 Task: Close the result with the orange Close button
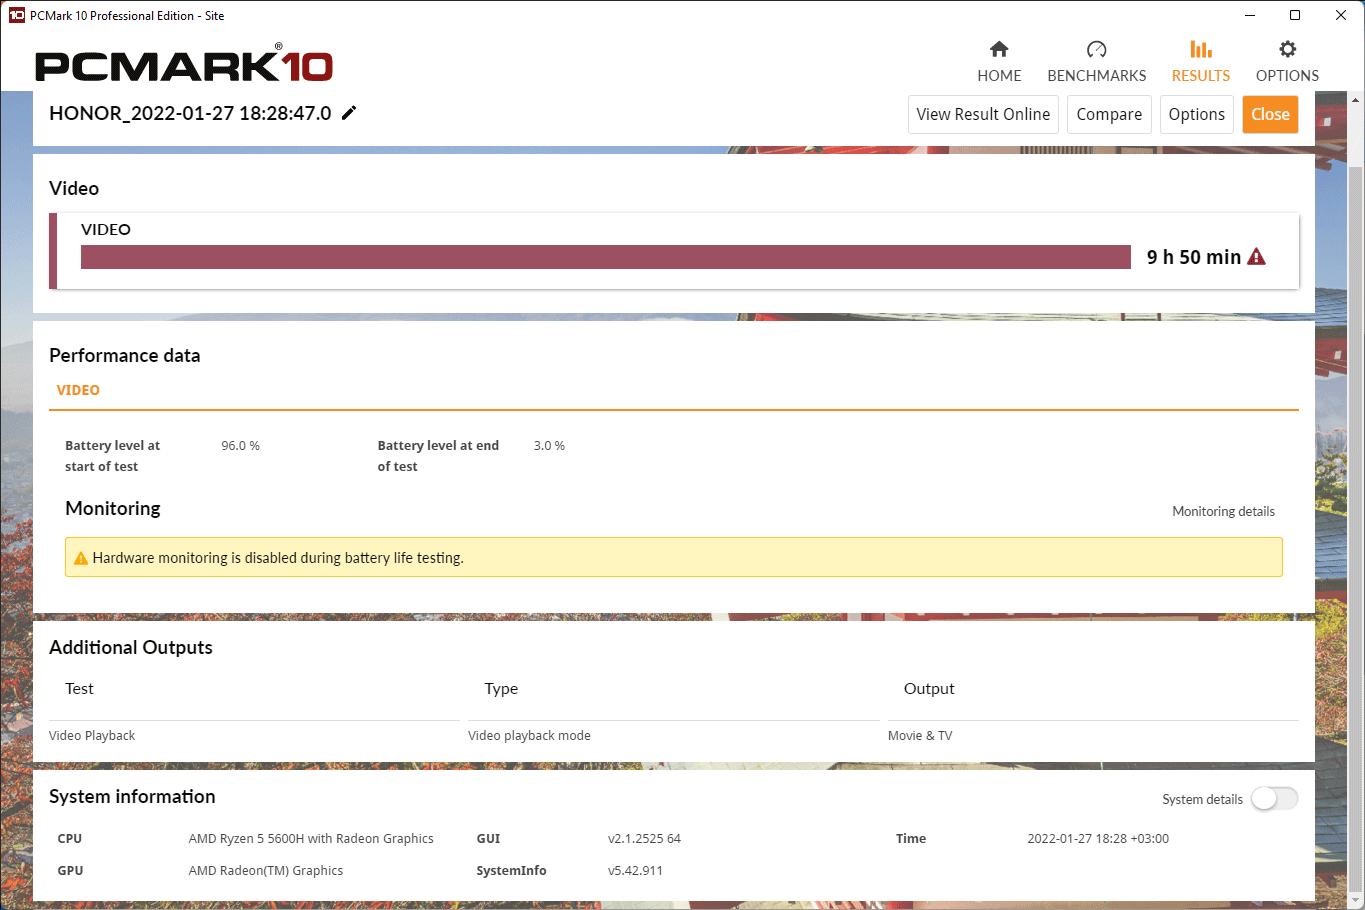1271,114
